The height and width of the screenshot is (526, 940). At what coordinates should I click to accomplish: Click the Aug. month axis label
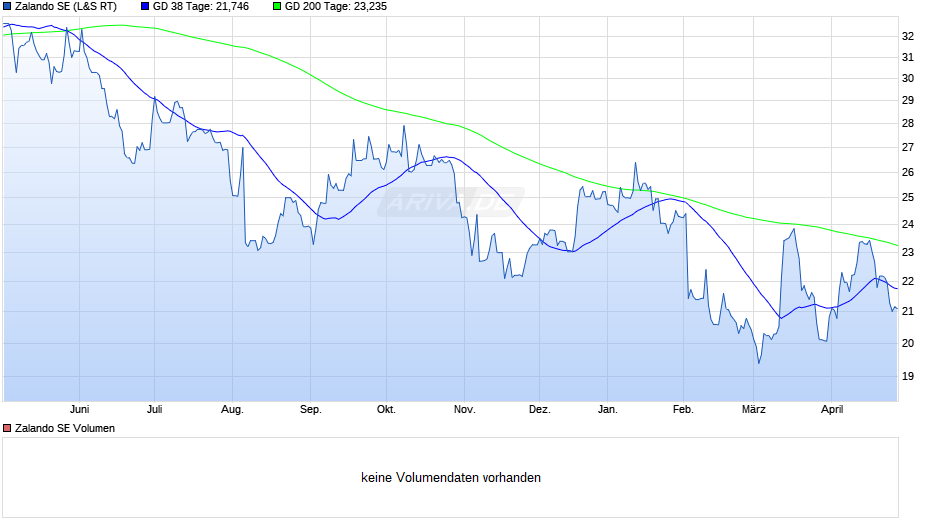[232, 409]
